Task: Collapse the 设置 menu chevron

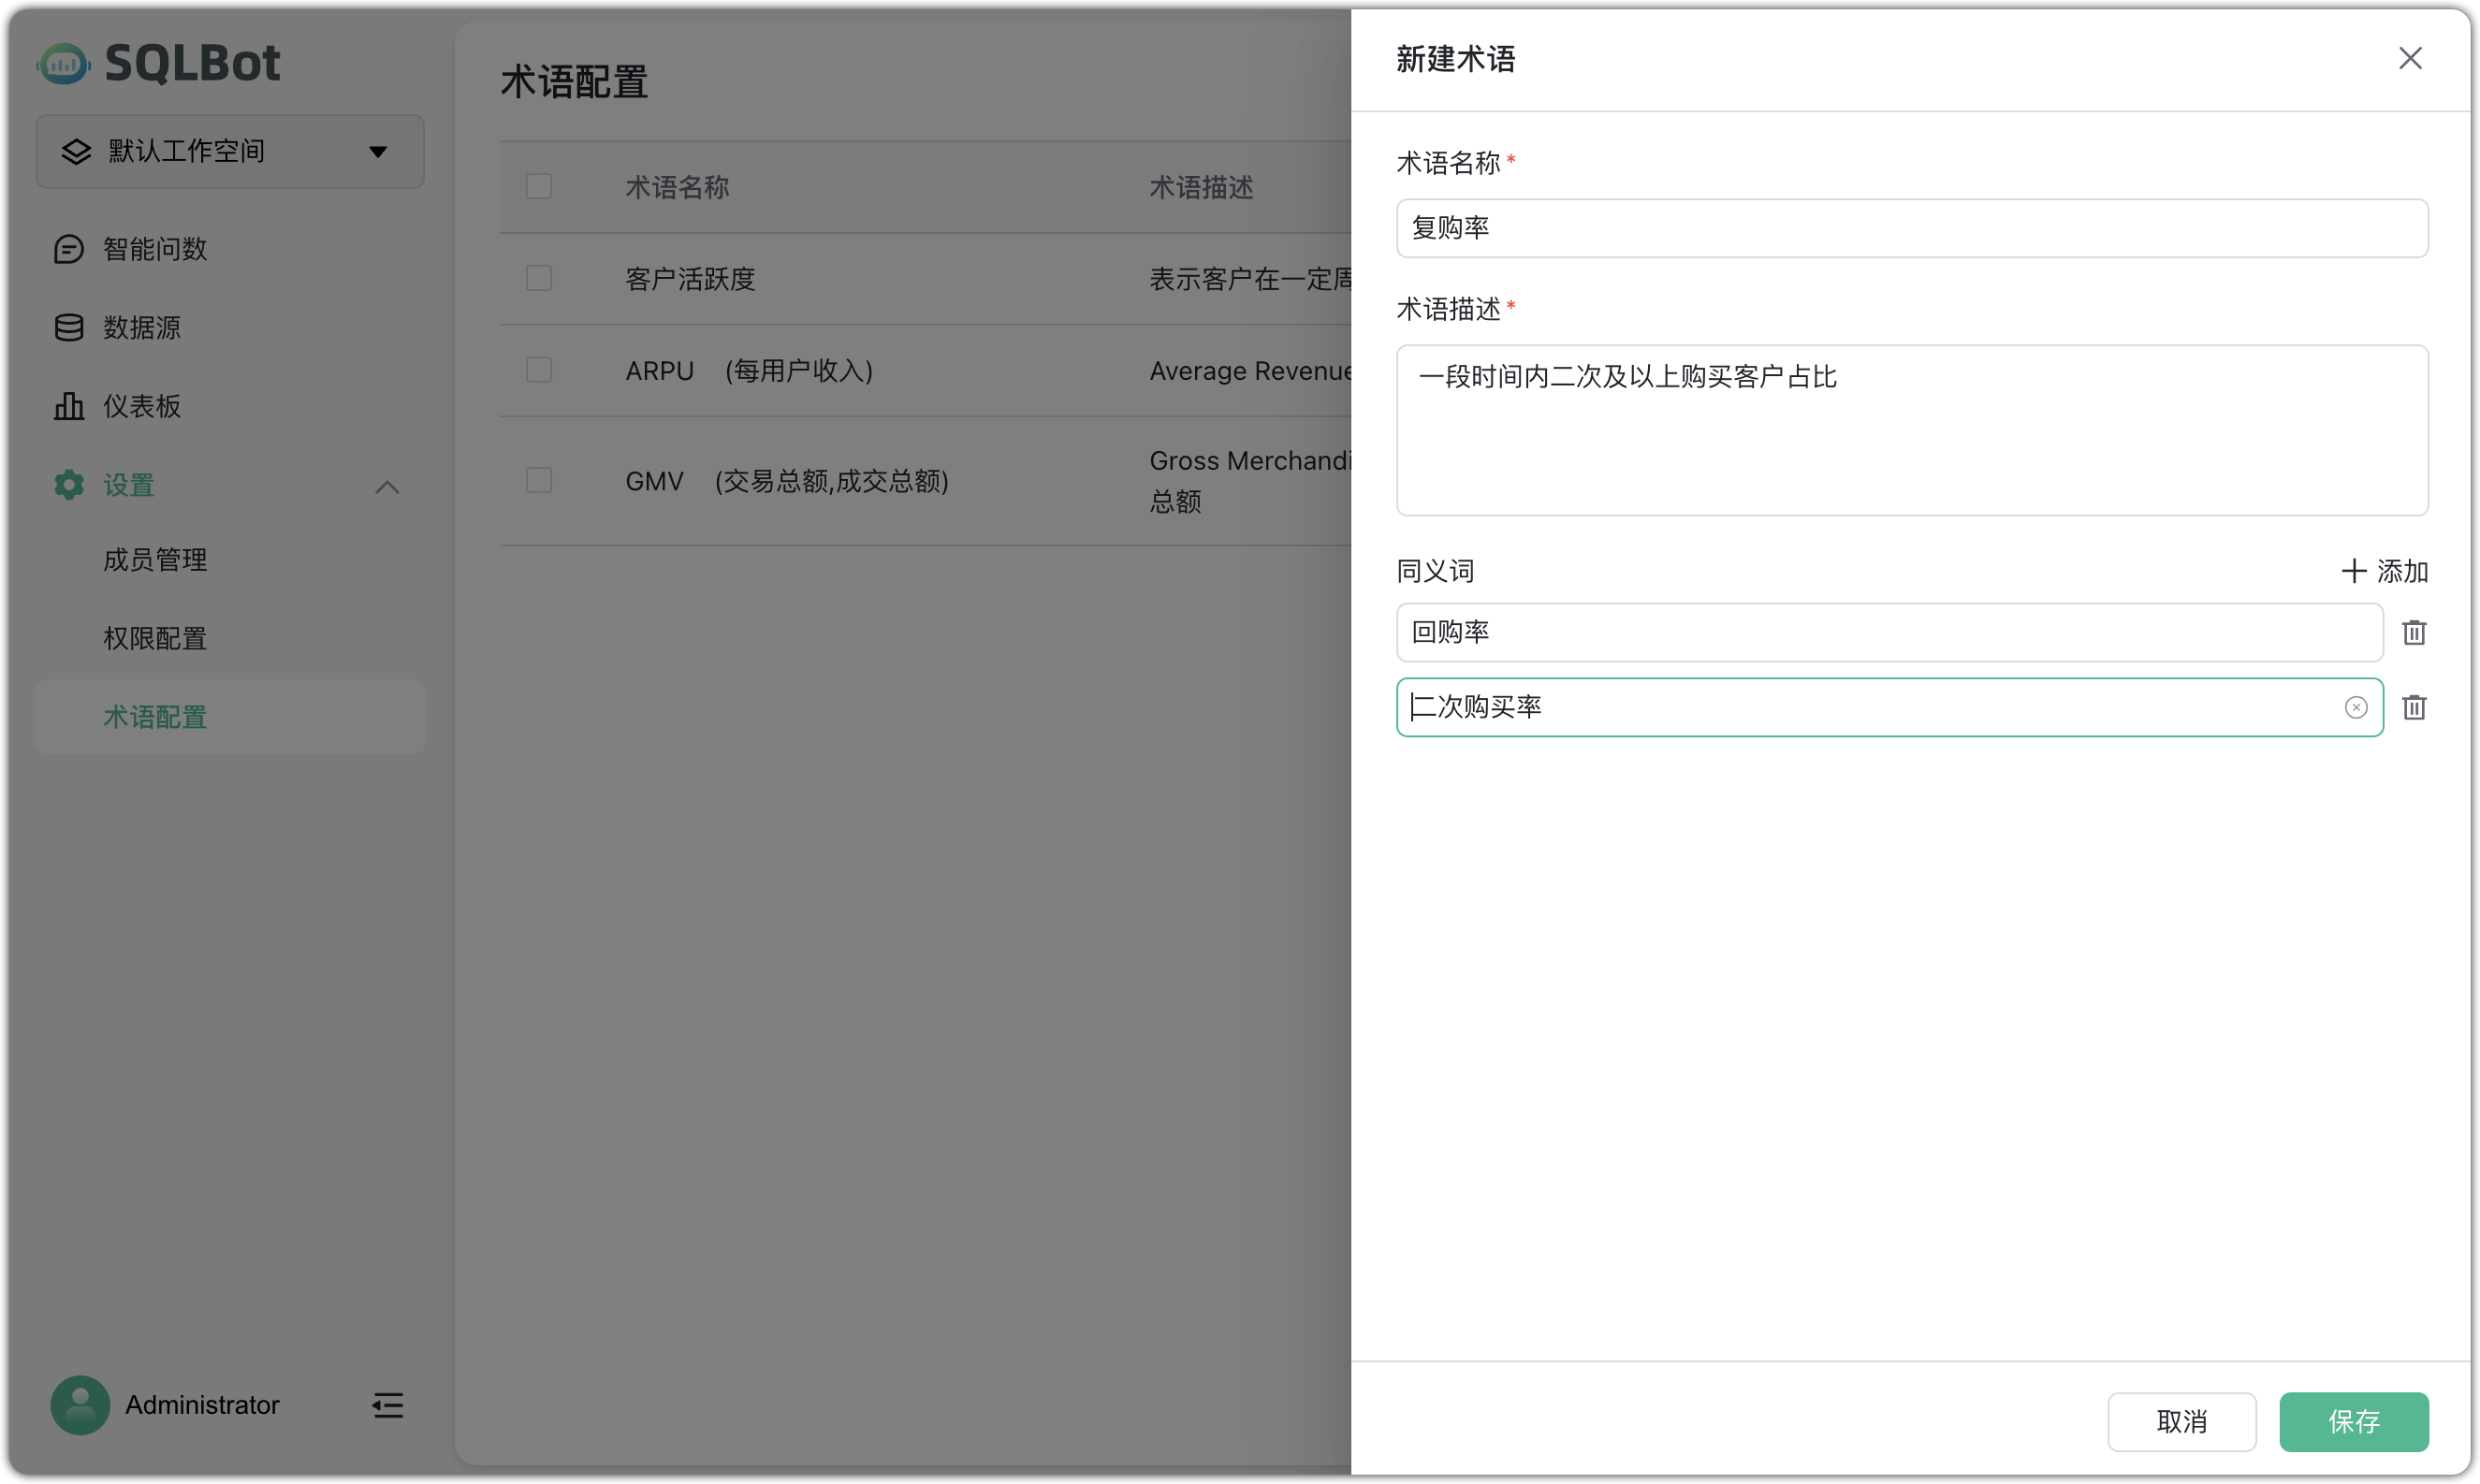Action: click(x=388, y=487)
